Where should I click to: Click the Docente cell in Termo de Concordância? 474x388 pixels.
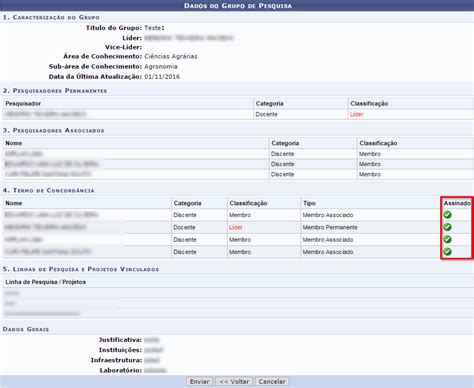coord(184,227)
